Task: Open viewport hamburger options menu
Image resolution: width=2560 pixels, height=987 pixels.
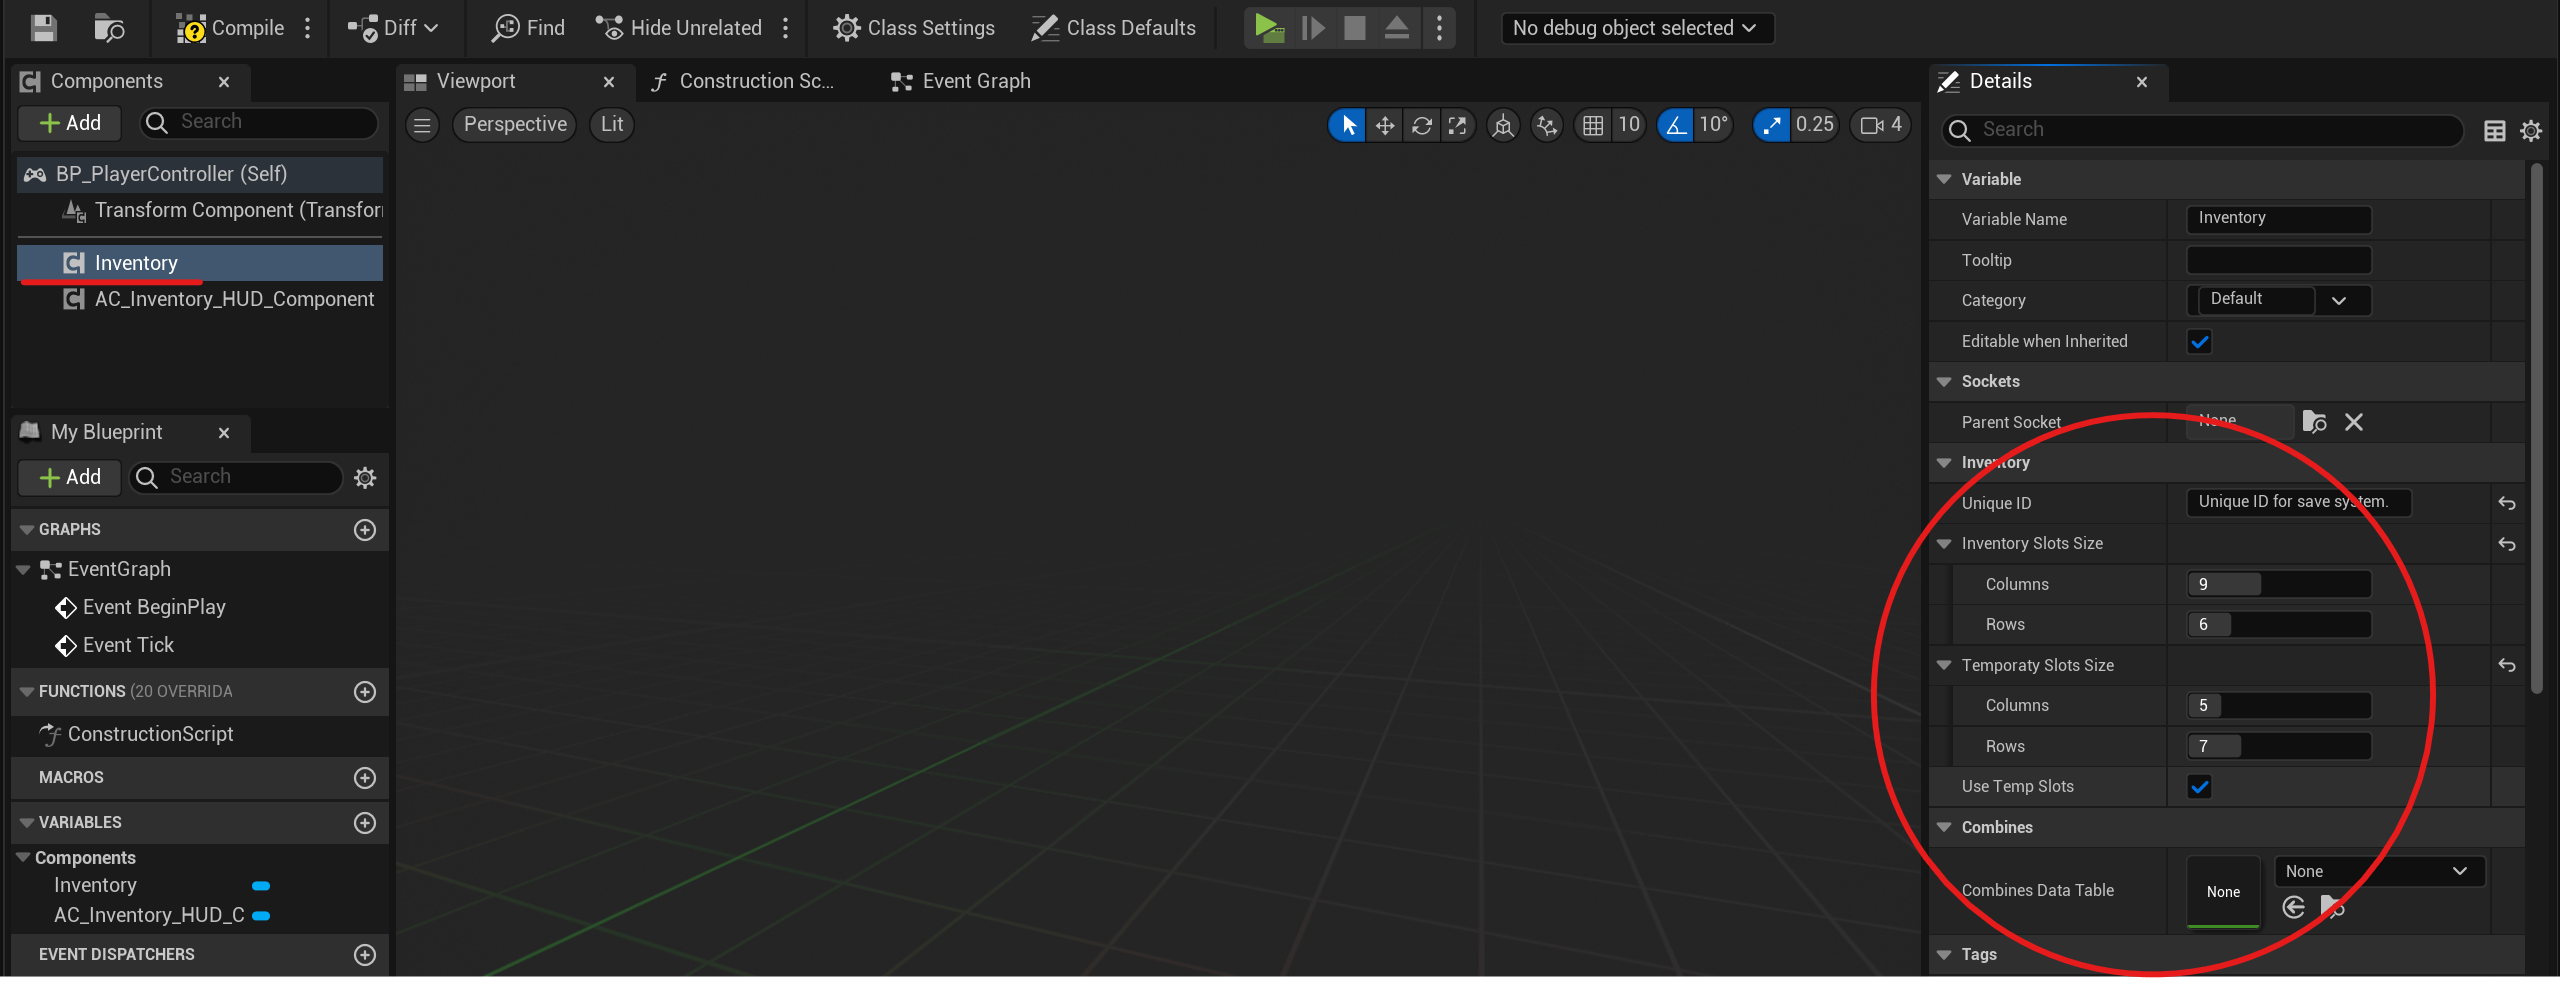Action: point(422,125)
